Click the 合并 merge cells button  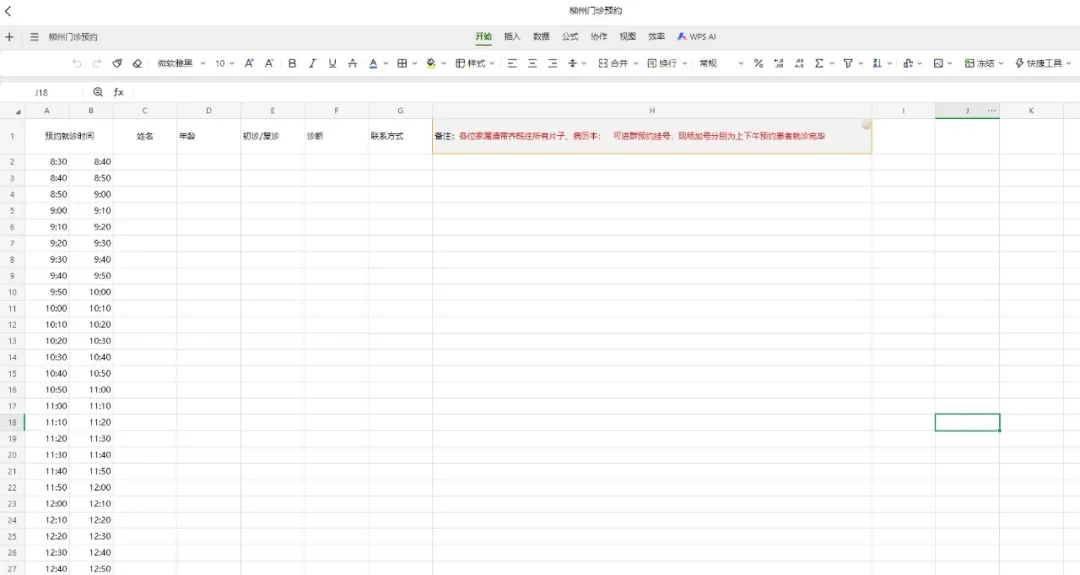[618, 63]
